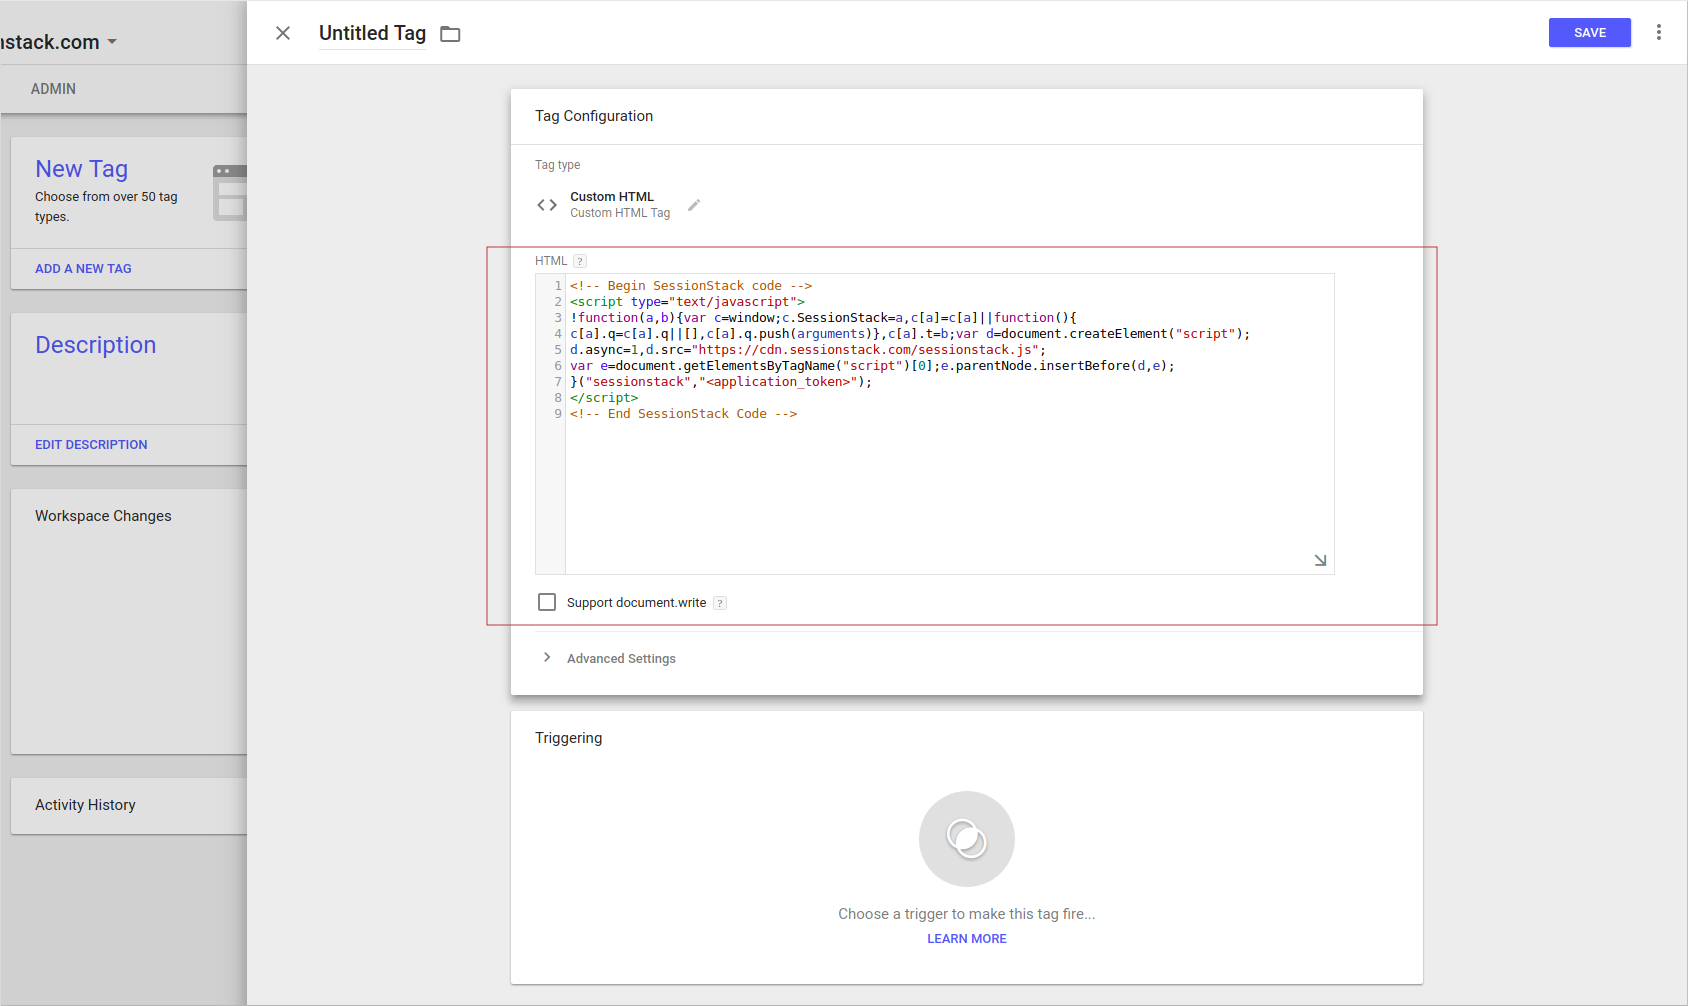Image resolution: width=1688 pixels, height=1006 pixels.
Task: Open the account dropdown next to stack.com
Action: click(112, 42)
